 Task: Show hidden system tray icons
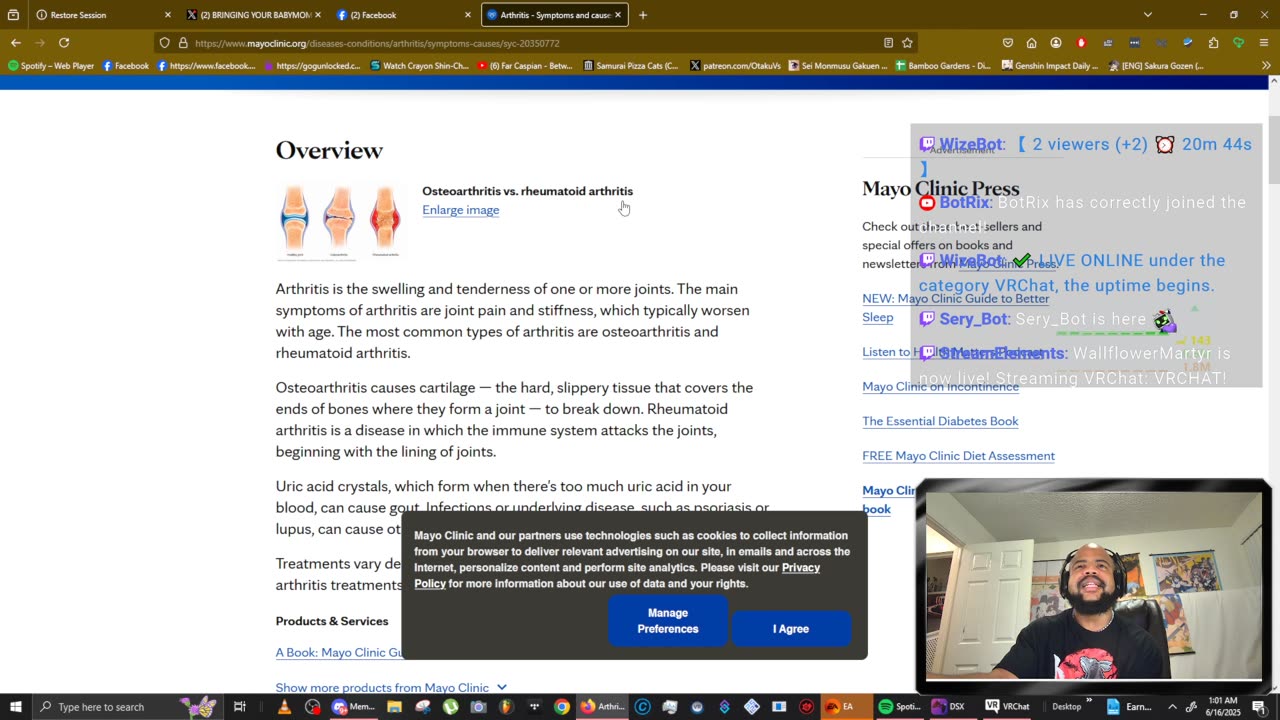[x=1172, y=707]
